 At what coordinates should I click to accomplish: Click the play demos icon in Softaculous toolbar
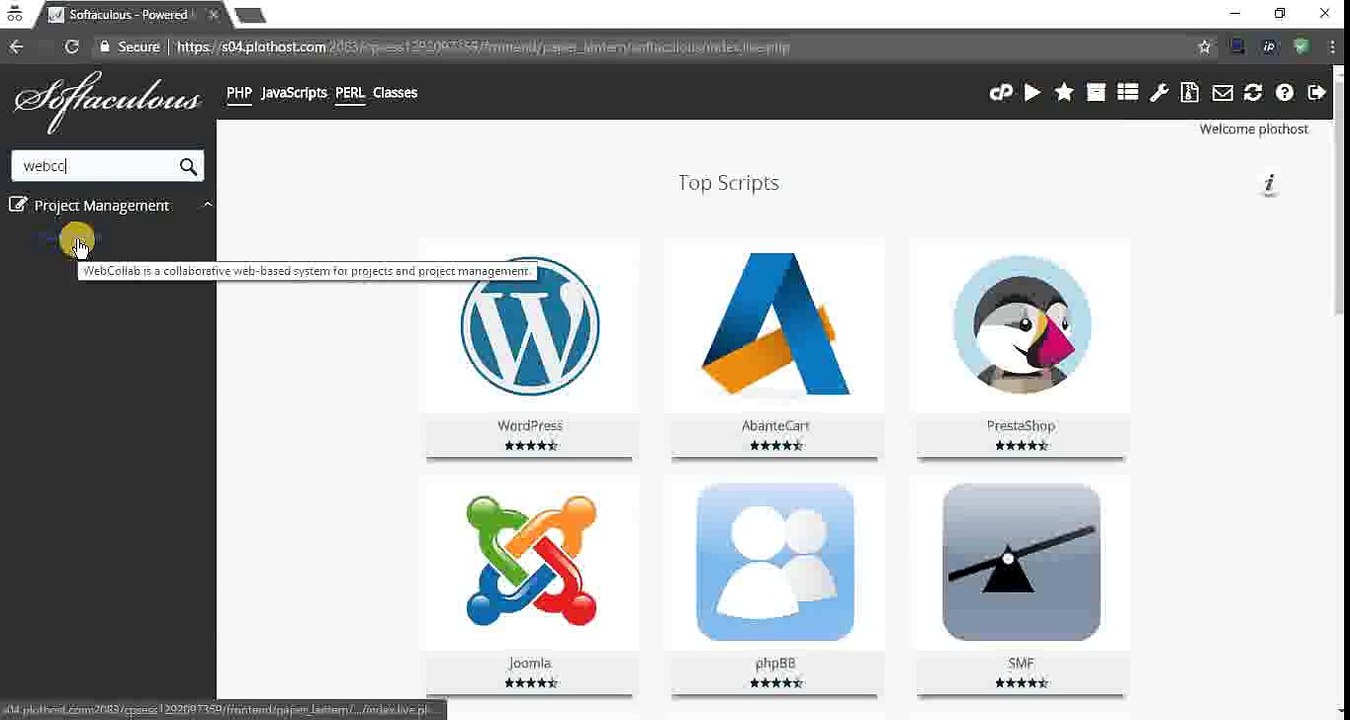[x=1032, y=92]
